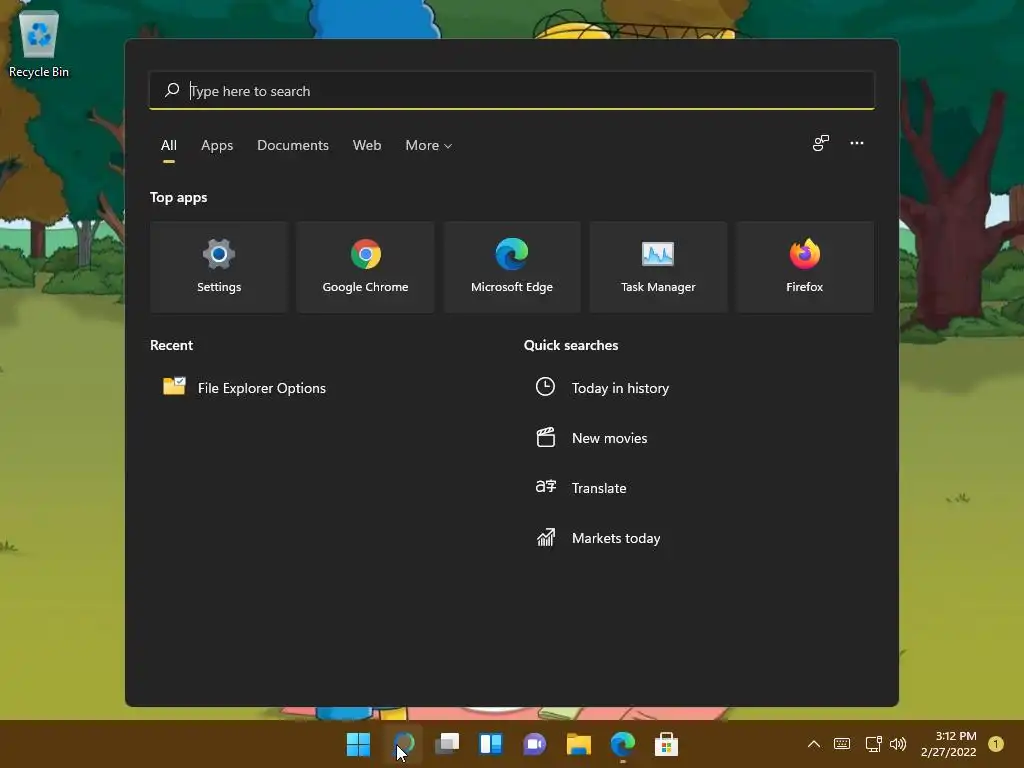
Task: Click the taskbar Search icon
Action: coord(403,744)
